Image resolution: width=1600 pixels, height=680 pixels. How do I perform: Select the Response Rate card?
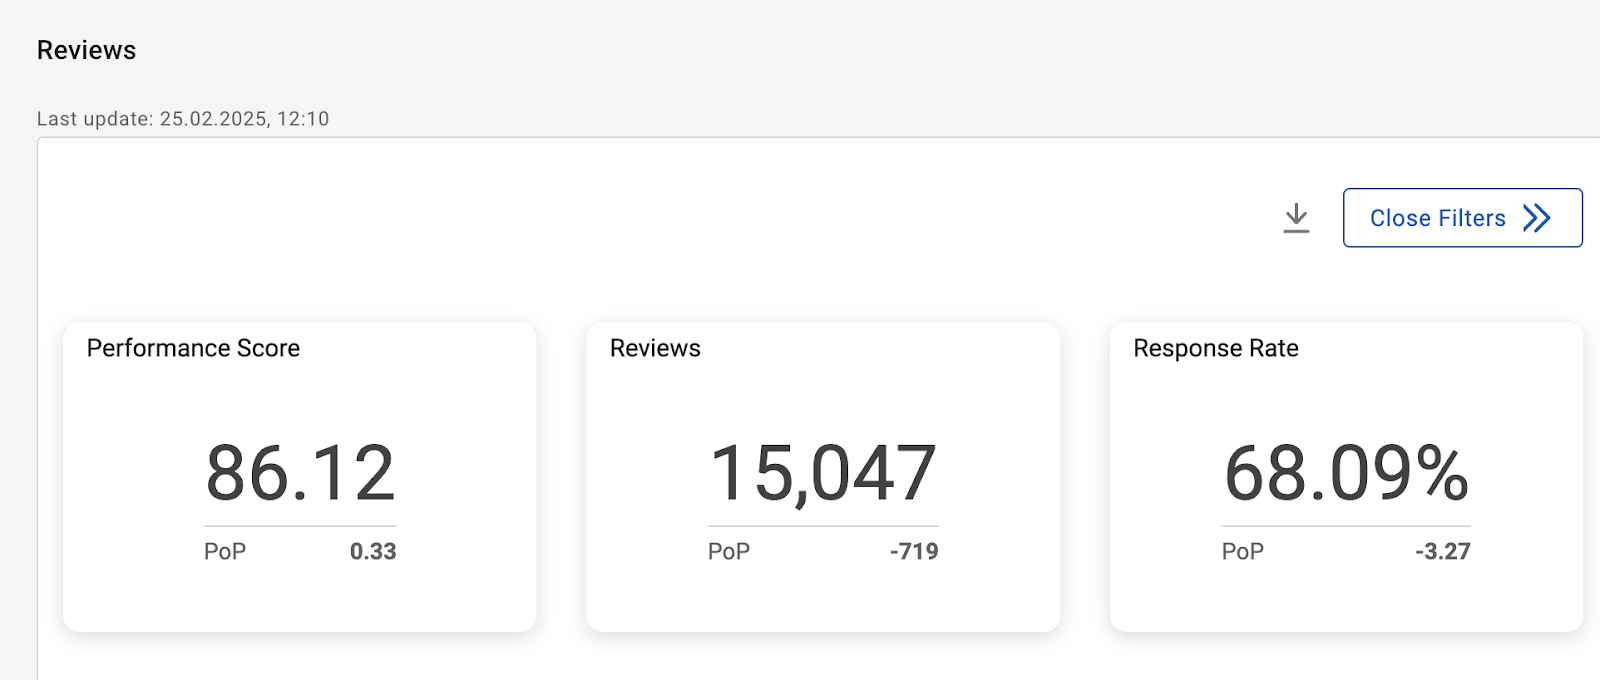1346,600
